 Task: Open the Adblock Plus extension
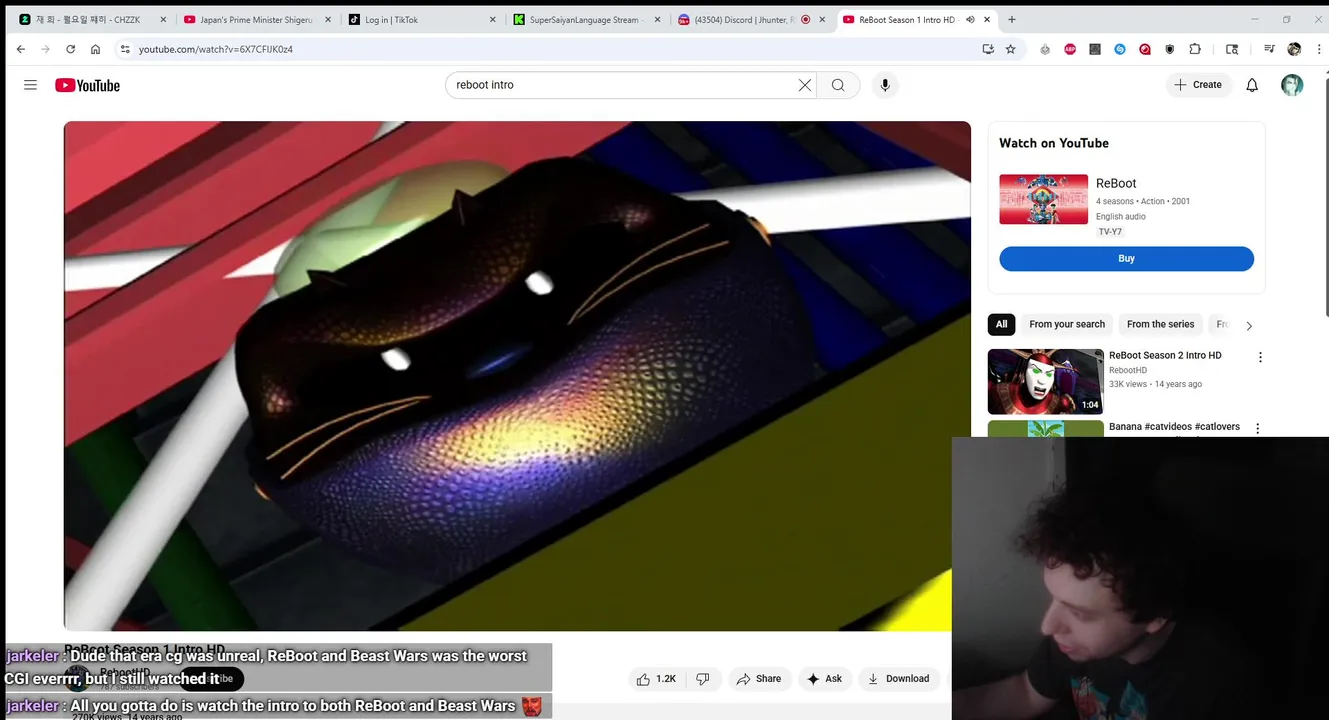tap(1070, 49)
